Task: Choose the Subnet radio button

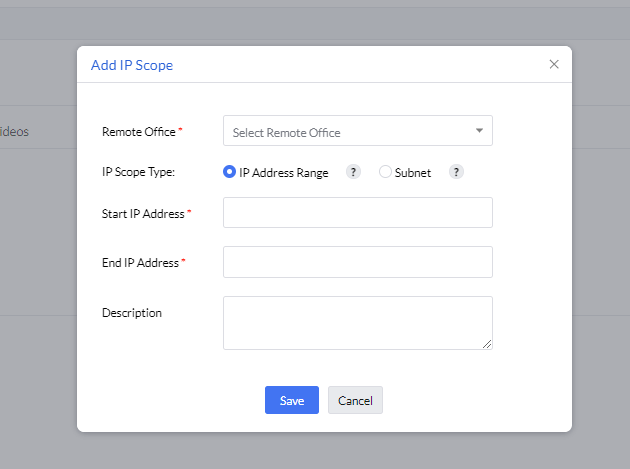Action: point(386,172)
